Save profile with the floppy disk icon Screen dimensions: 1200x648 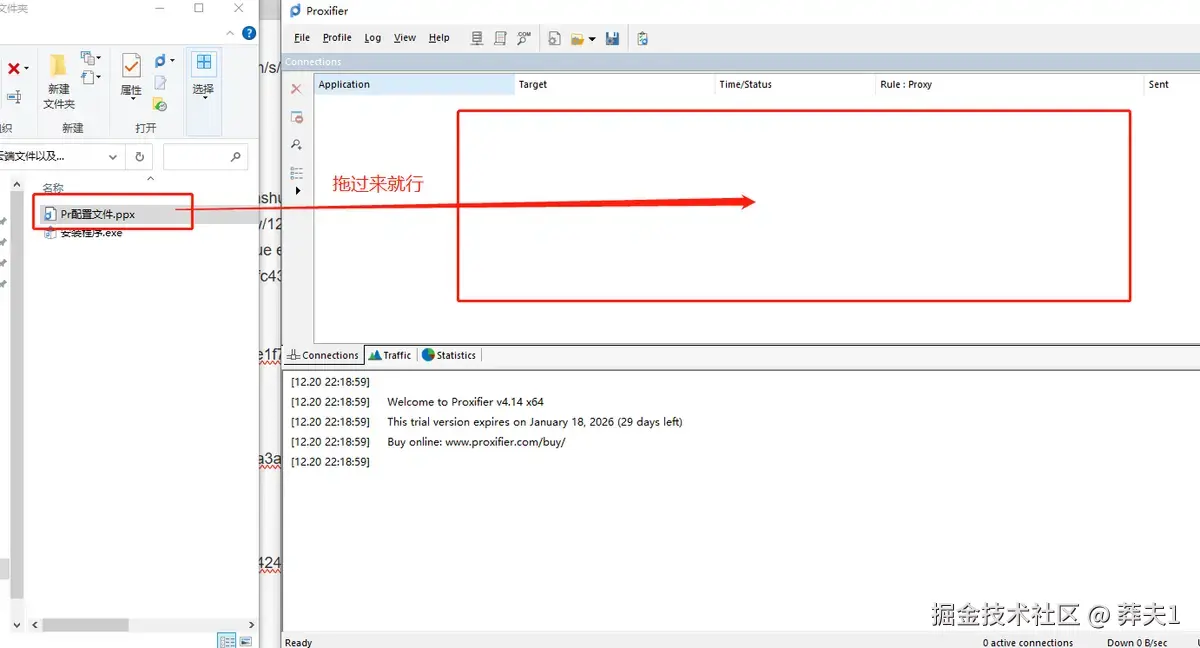612,39
